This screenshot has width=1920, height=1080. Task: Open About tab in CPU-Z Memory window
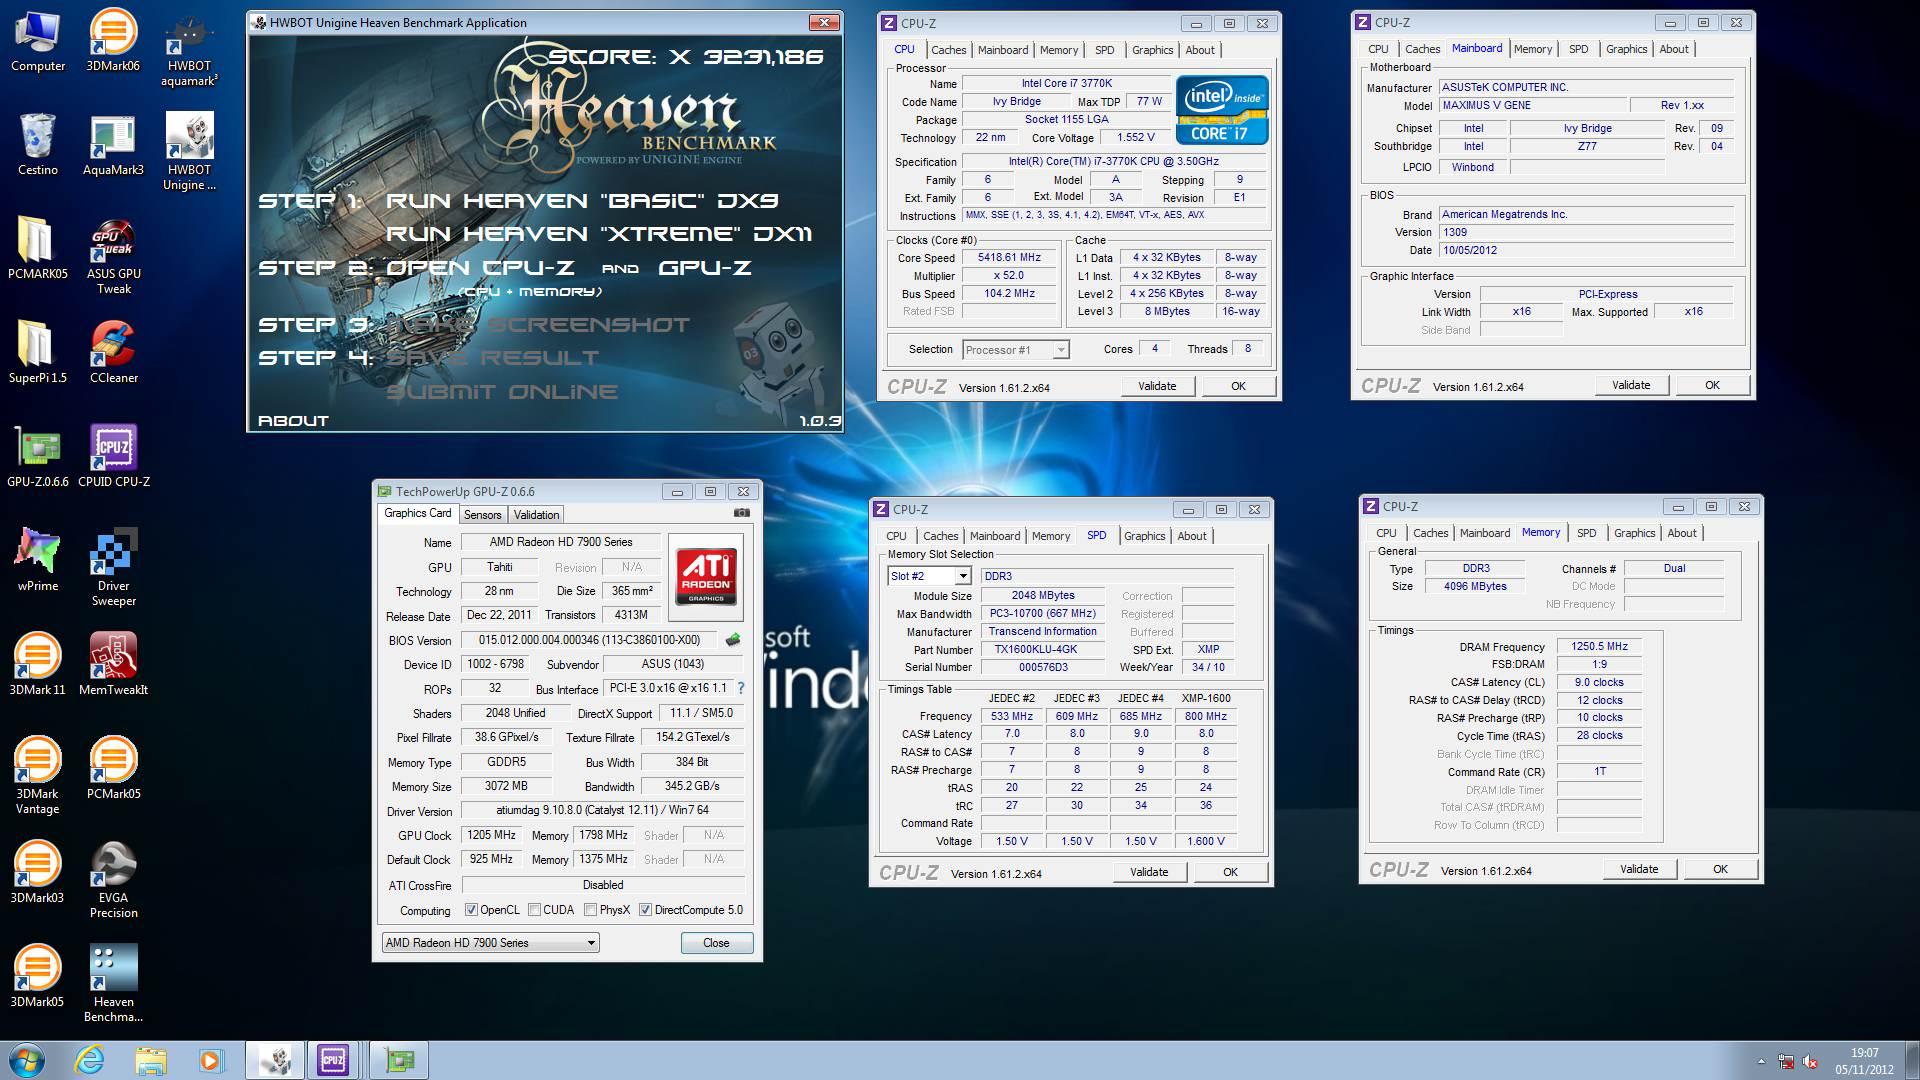pos(1681,533)
